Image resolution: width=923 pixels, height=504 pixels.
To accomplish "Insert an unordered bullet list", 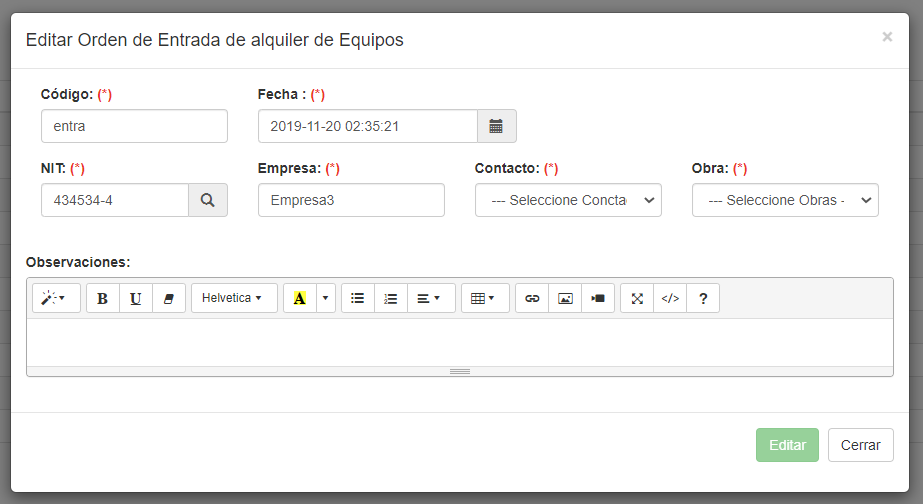I will click(358, 298).
